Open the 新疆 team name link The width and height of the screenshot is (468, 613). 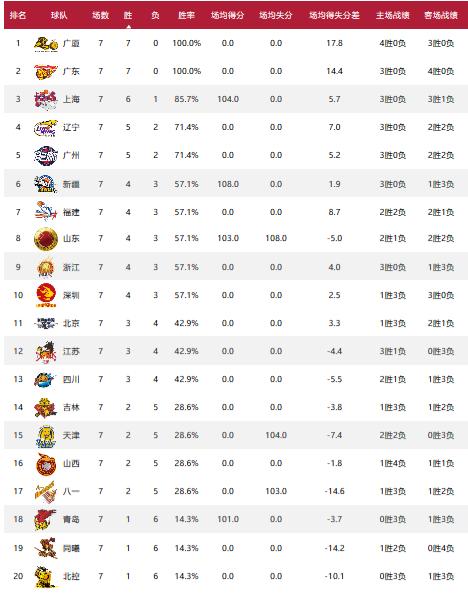[71, 184]
